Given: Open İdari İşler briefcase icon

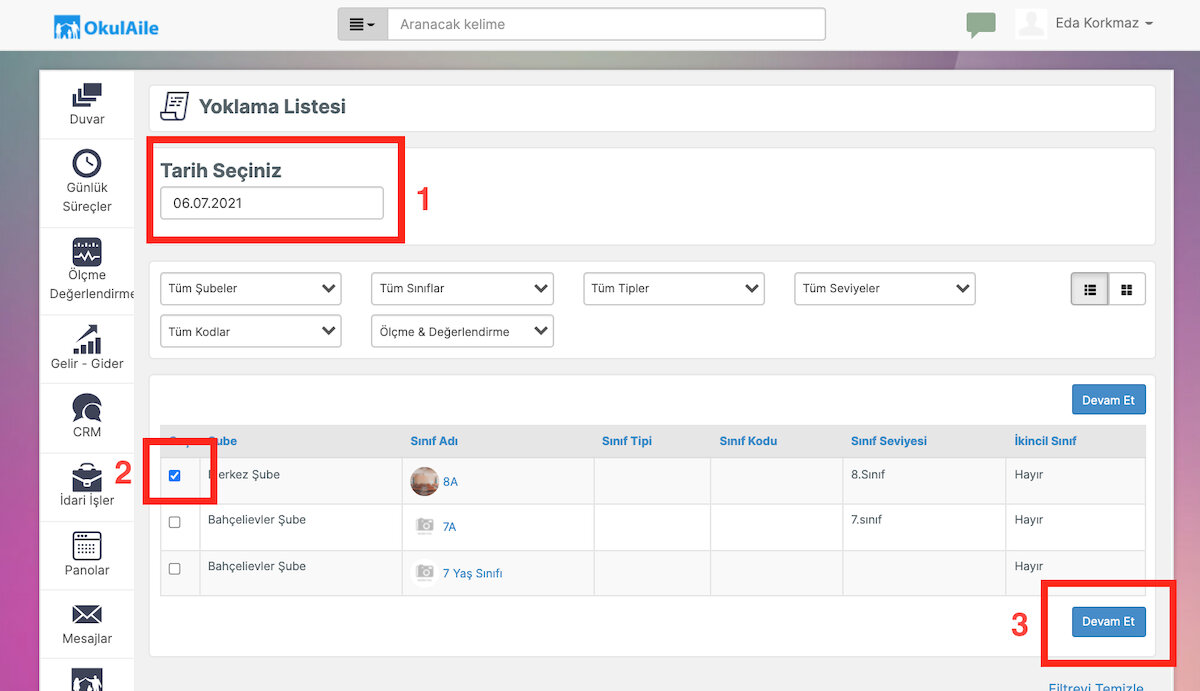Looking at the screenshot, I should click(87, 476).
